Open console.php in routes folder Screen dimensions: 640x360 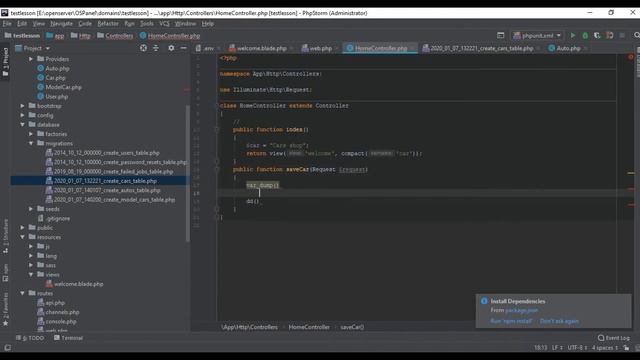point(57,322)
